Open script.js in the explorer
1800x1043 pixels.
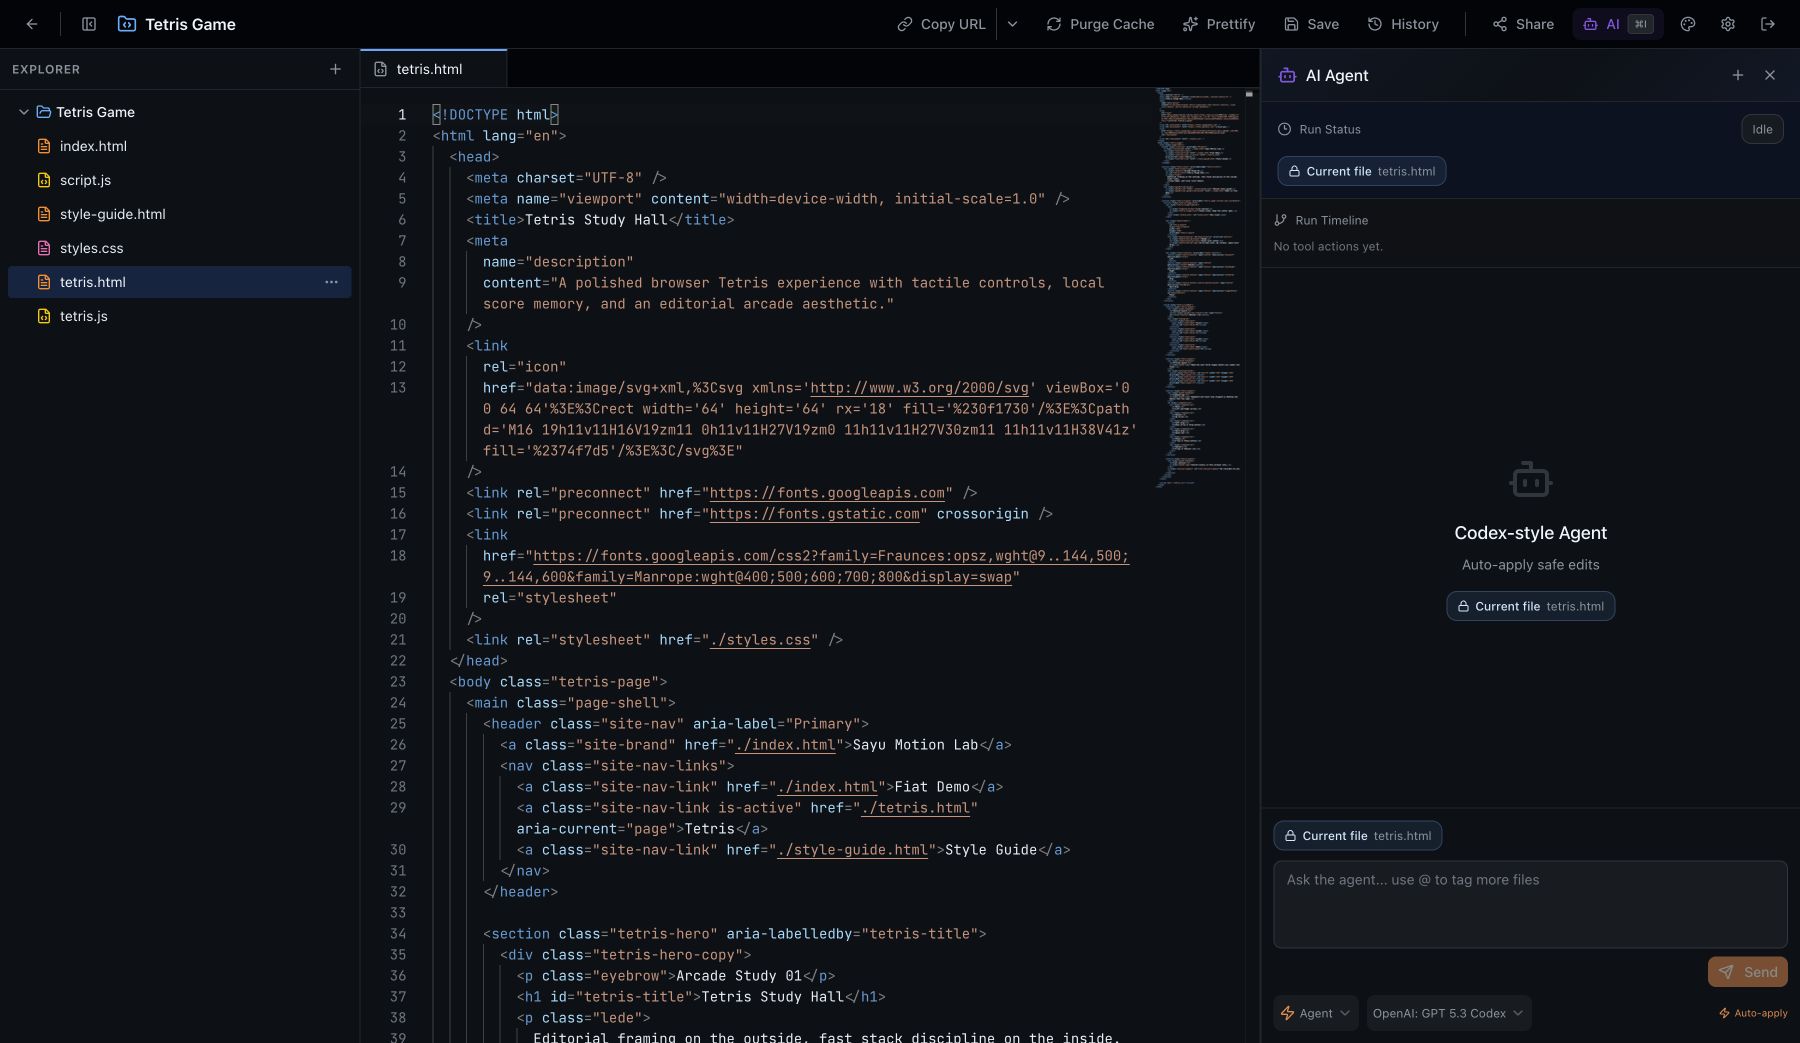click(x=180, y=180)
